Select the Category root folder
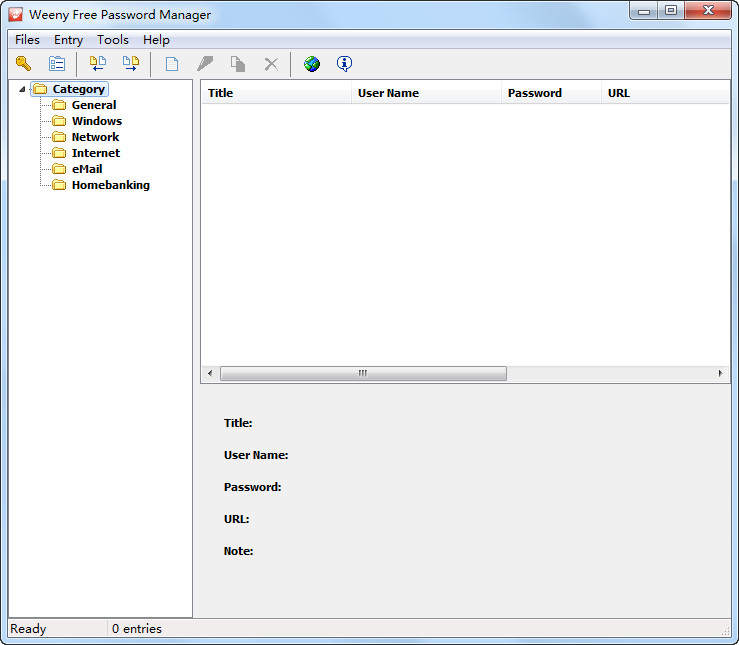Image resolution: width=739 pixels, height=645 pixels. pyautogui.click(x=70, y=89)
